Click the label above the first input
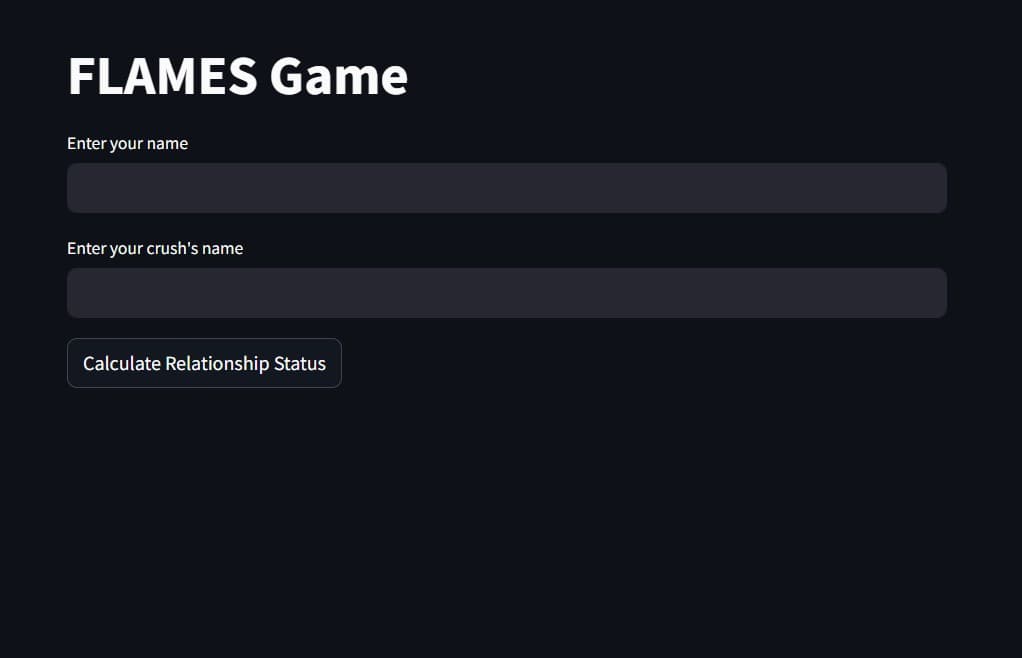Screen dimensions: 1022x658 coord(127,143)
